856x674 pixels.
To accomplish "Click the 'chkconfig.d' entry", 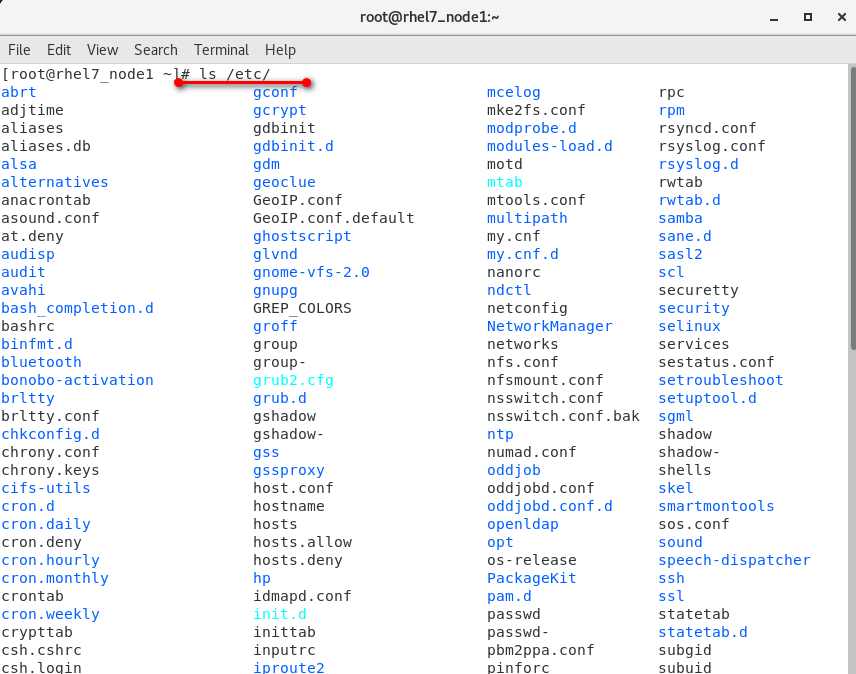I will pos(50,434).
